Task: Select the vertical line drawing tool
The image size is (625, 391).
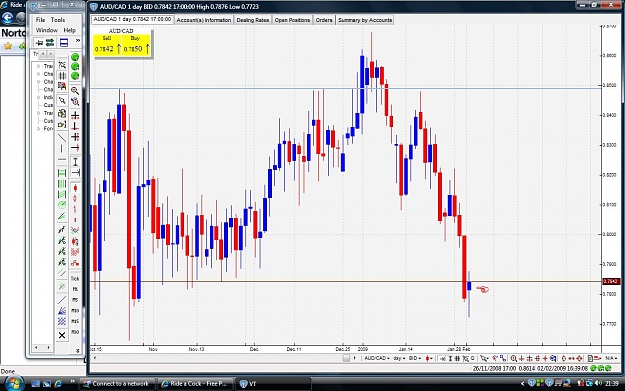Action: point(62,149)
